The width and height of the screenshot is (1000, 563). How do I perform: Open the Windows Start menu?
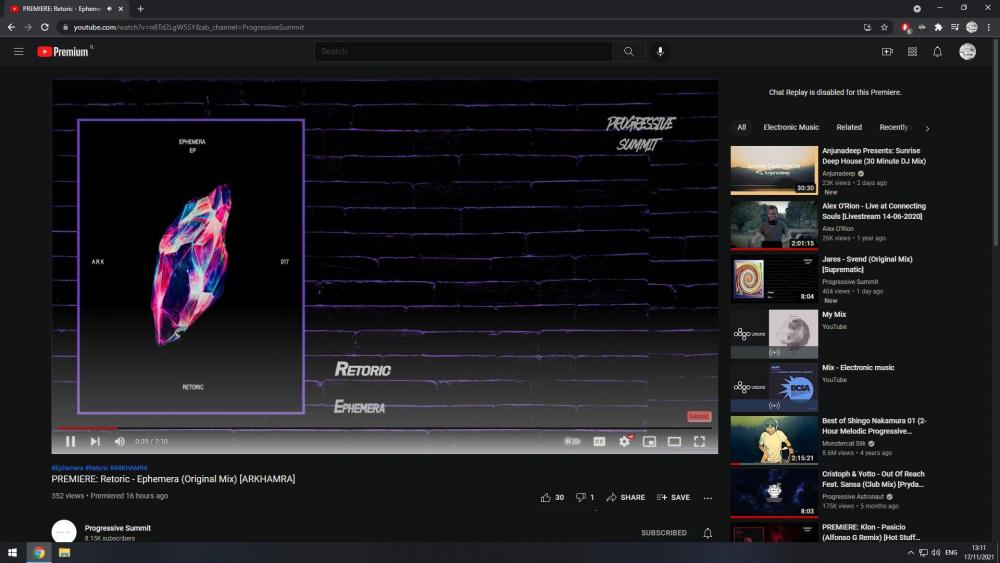pos(12,553)
